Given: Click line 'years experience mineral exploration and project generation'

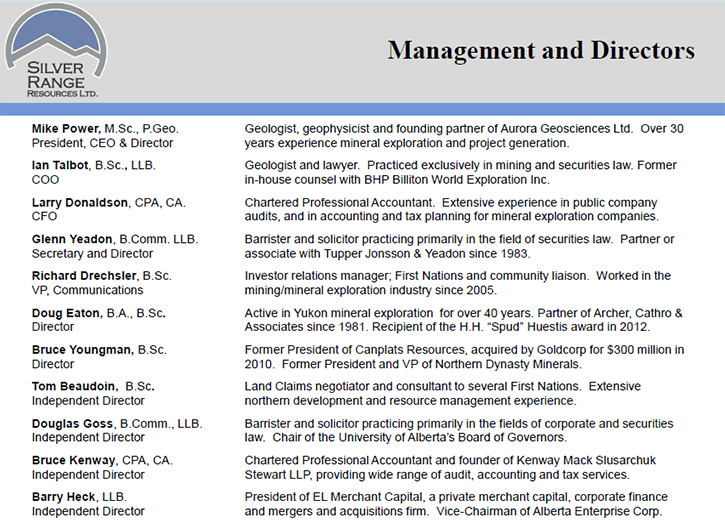Looking at the screenshot, I should coord(407,143).
